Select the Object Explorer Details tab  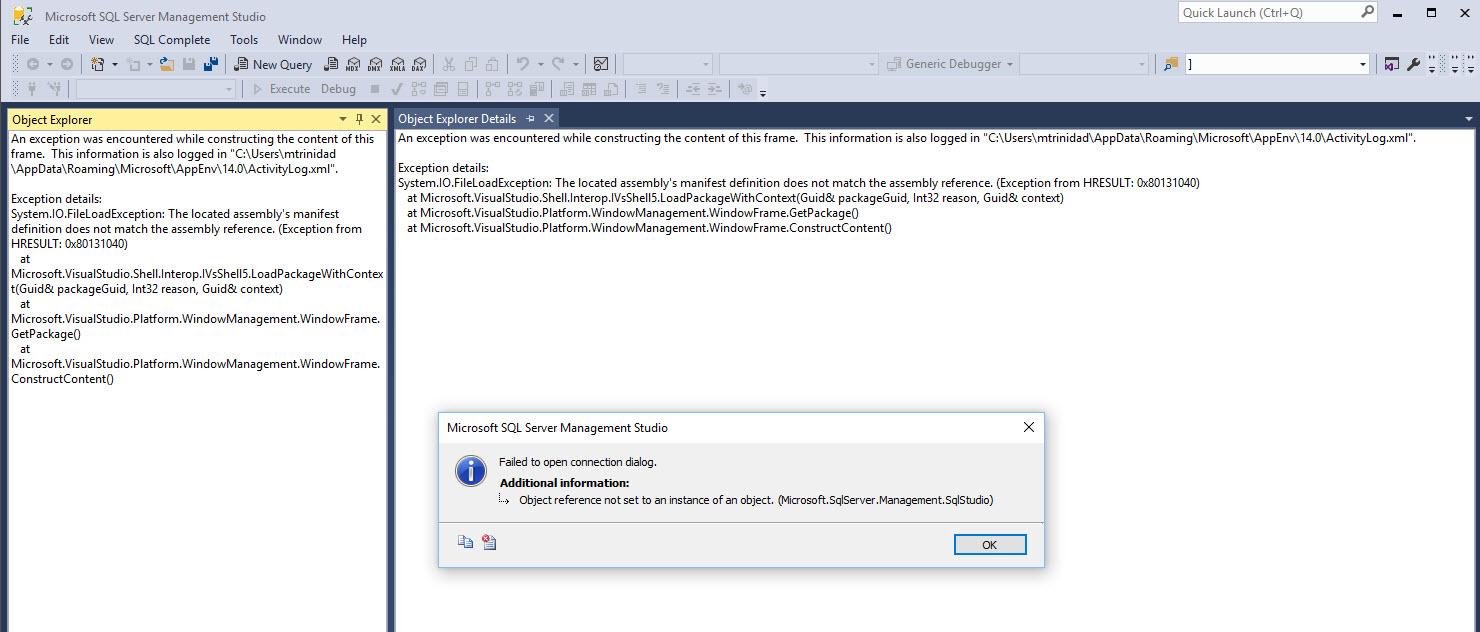click(457, 119)
